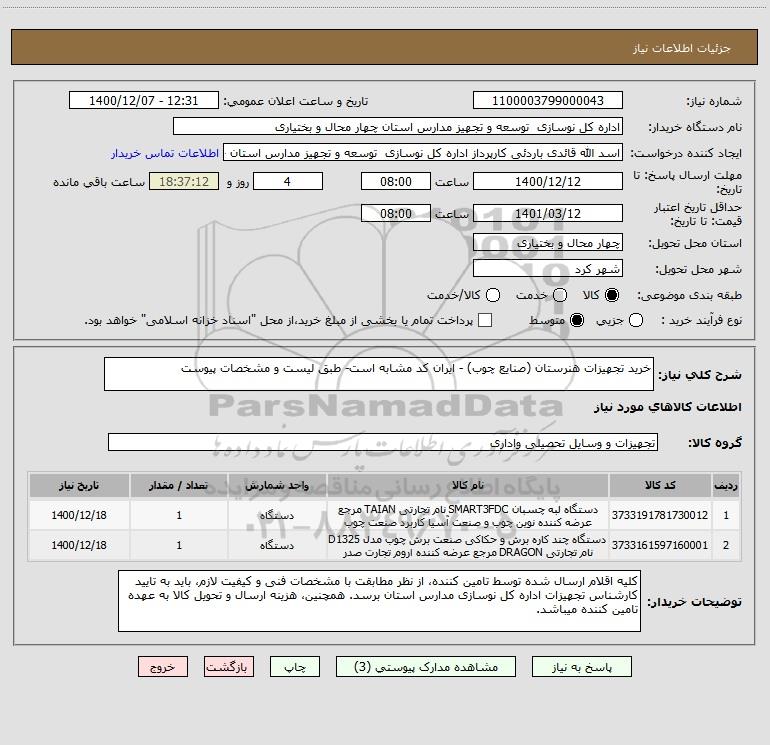Click the بازگشت back button
This screenshot has width=770, height=745.
[x=229, y=667]
